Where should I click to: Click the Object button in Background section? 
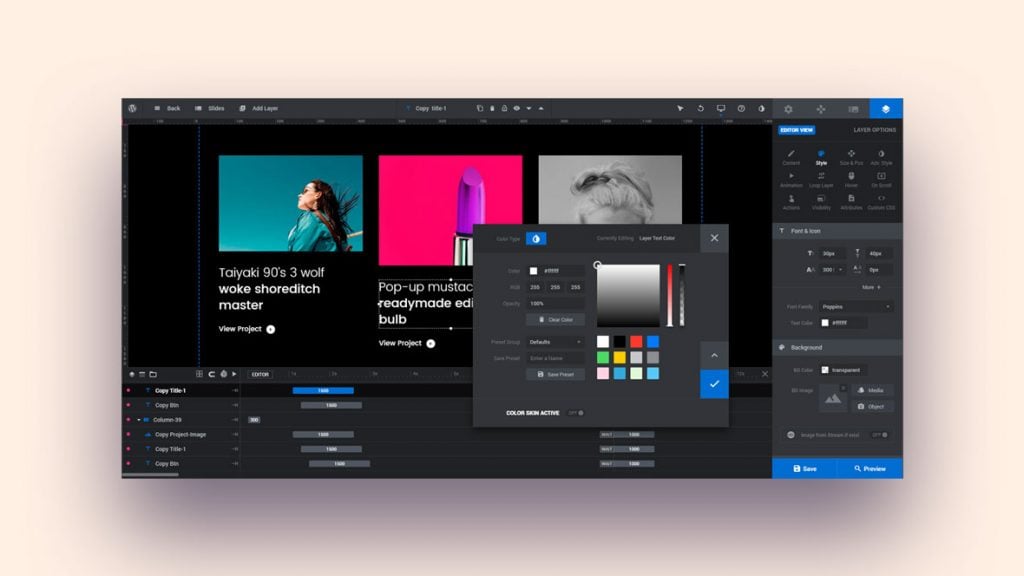(x=873, y=405)
